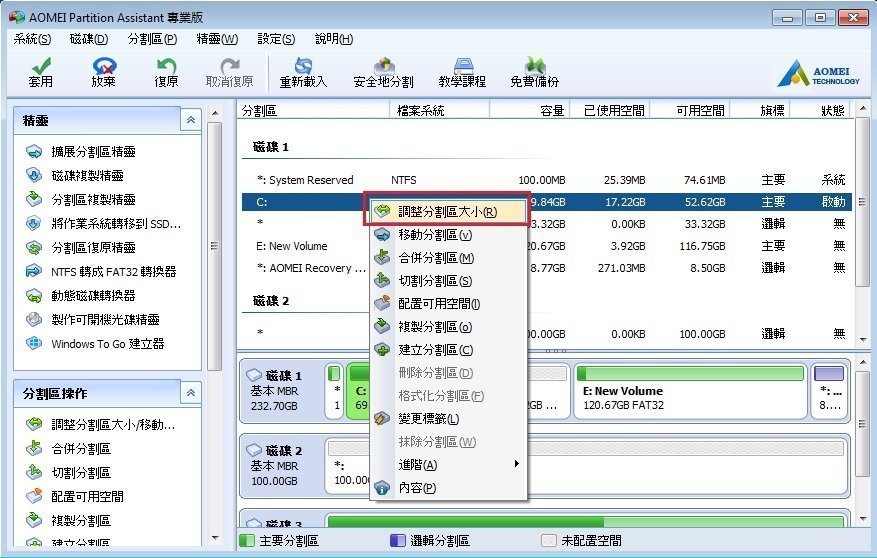The width and height of the screenshot is (877, 558).
Task: Sort by the 旗標 column header
Action: [761, 110]
